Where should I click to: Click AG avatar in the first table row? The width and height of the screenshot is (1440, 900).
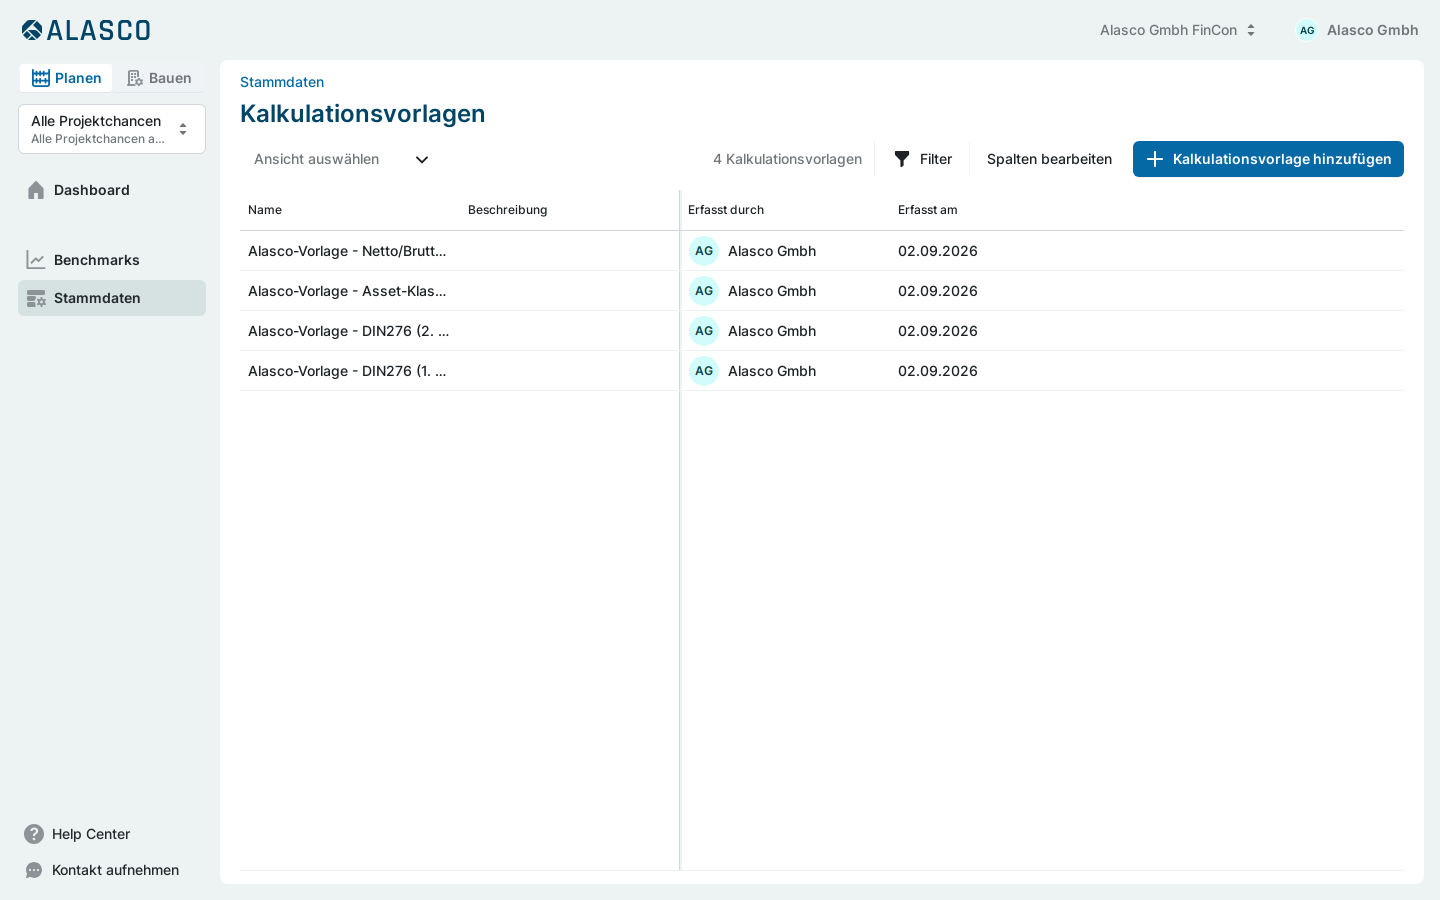[x=704, y=251]
